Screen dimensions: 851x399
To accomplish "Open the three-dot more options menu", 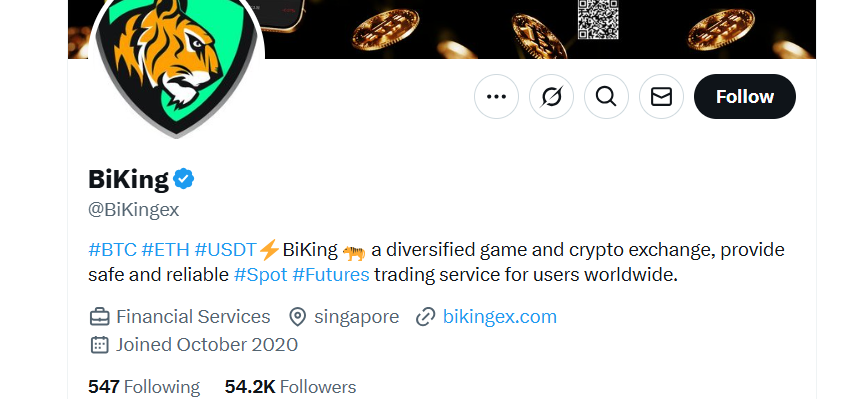I will (496, 97).
